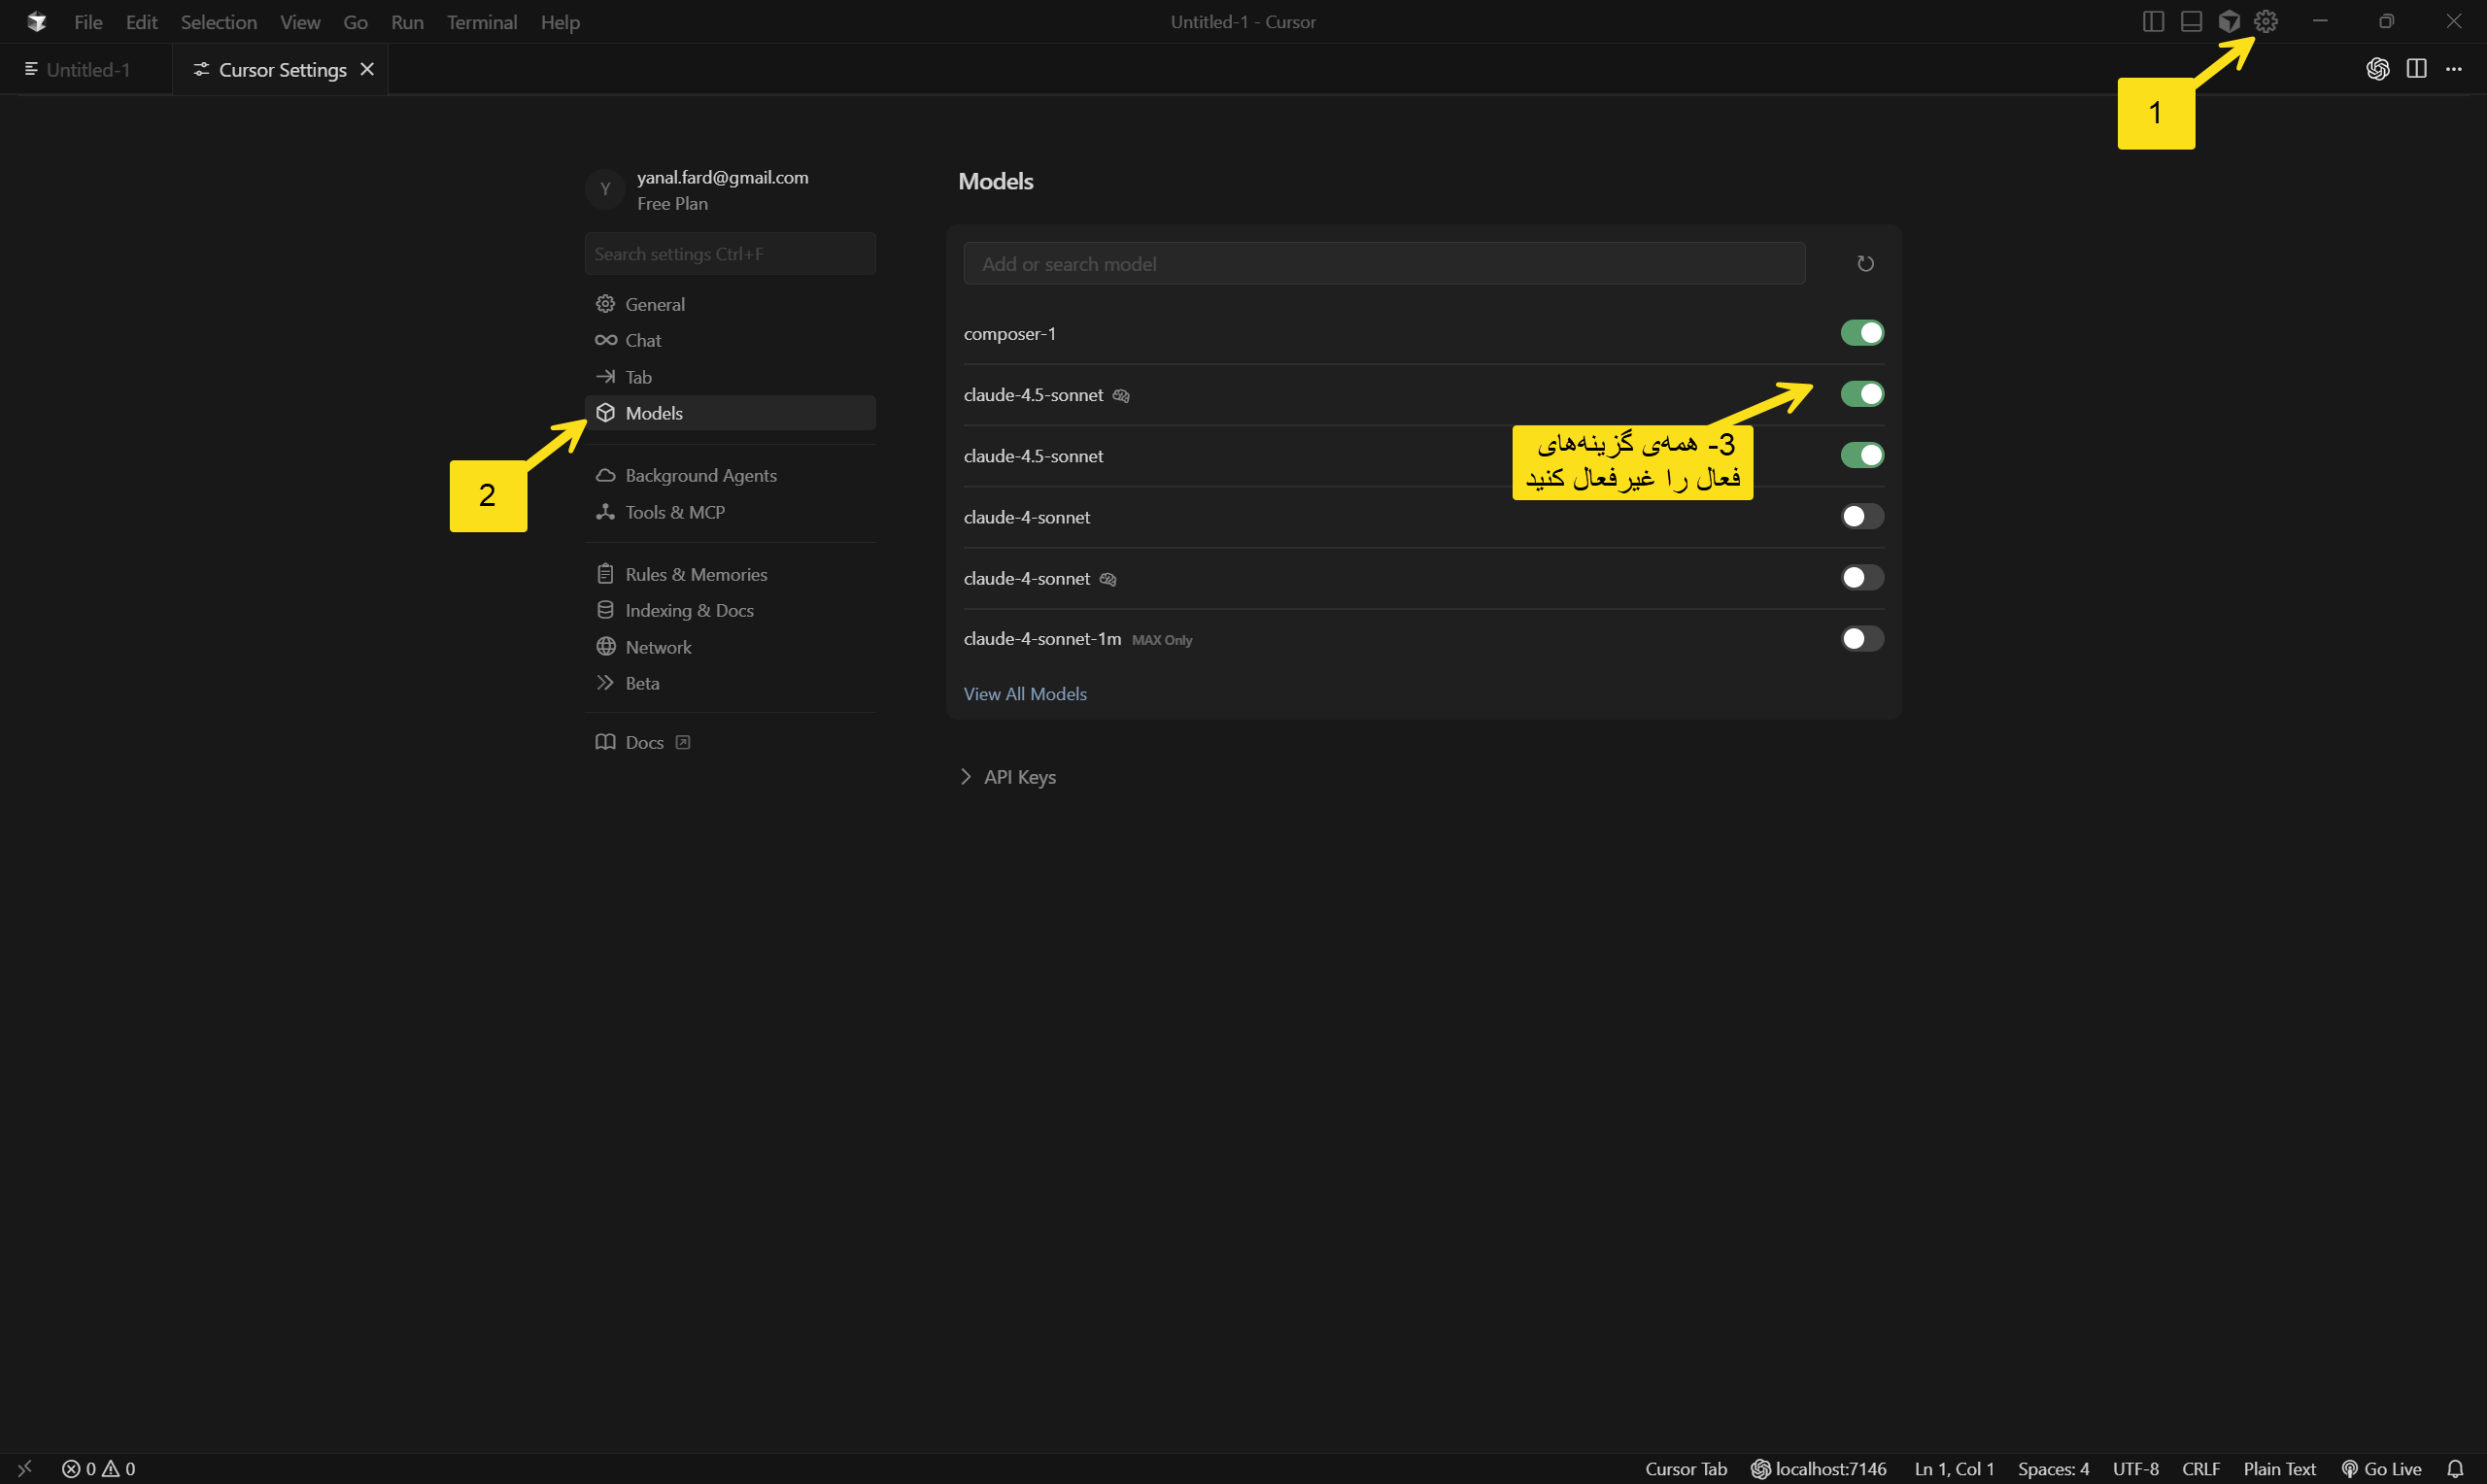Open Rules & Memories settings
This screenshot has height=1484, width=2487.
coord(730,574)
